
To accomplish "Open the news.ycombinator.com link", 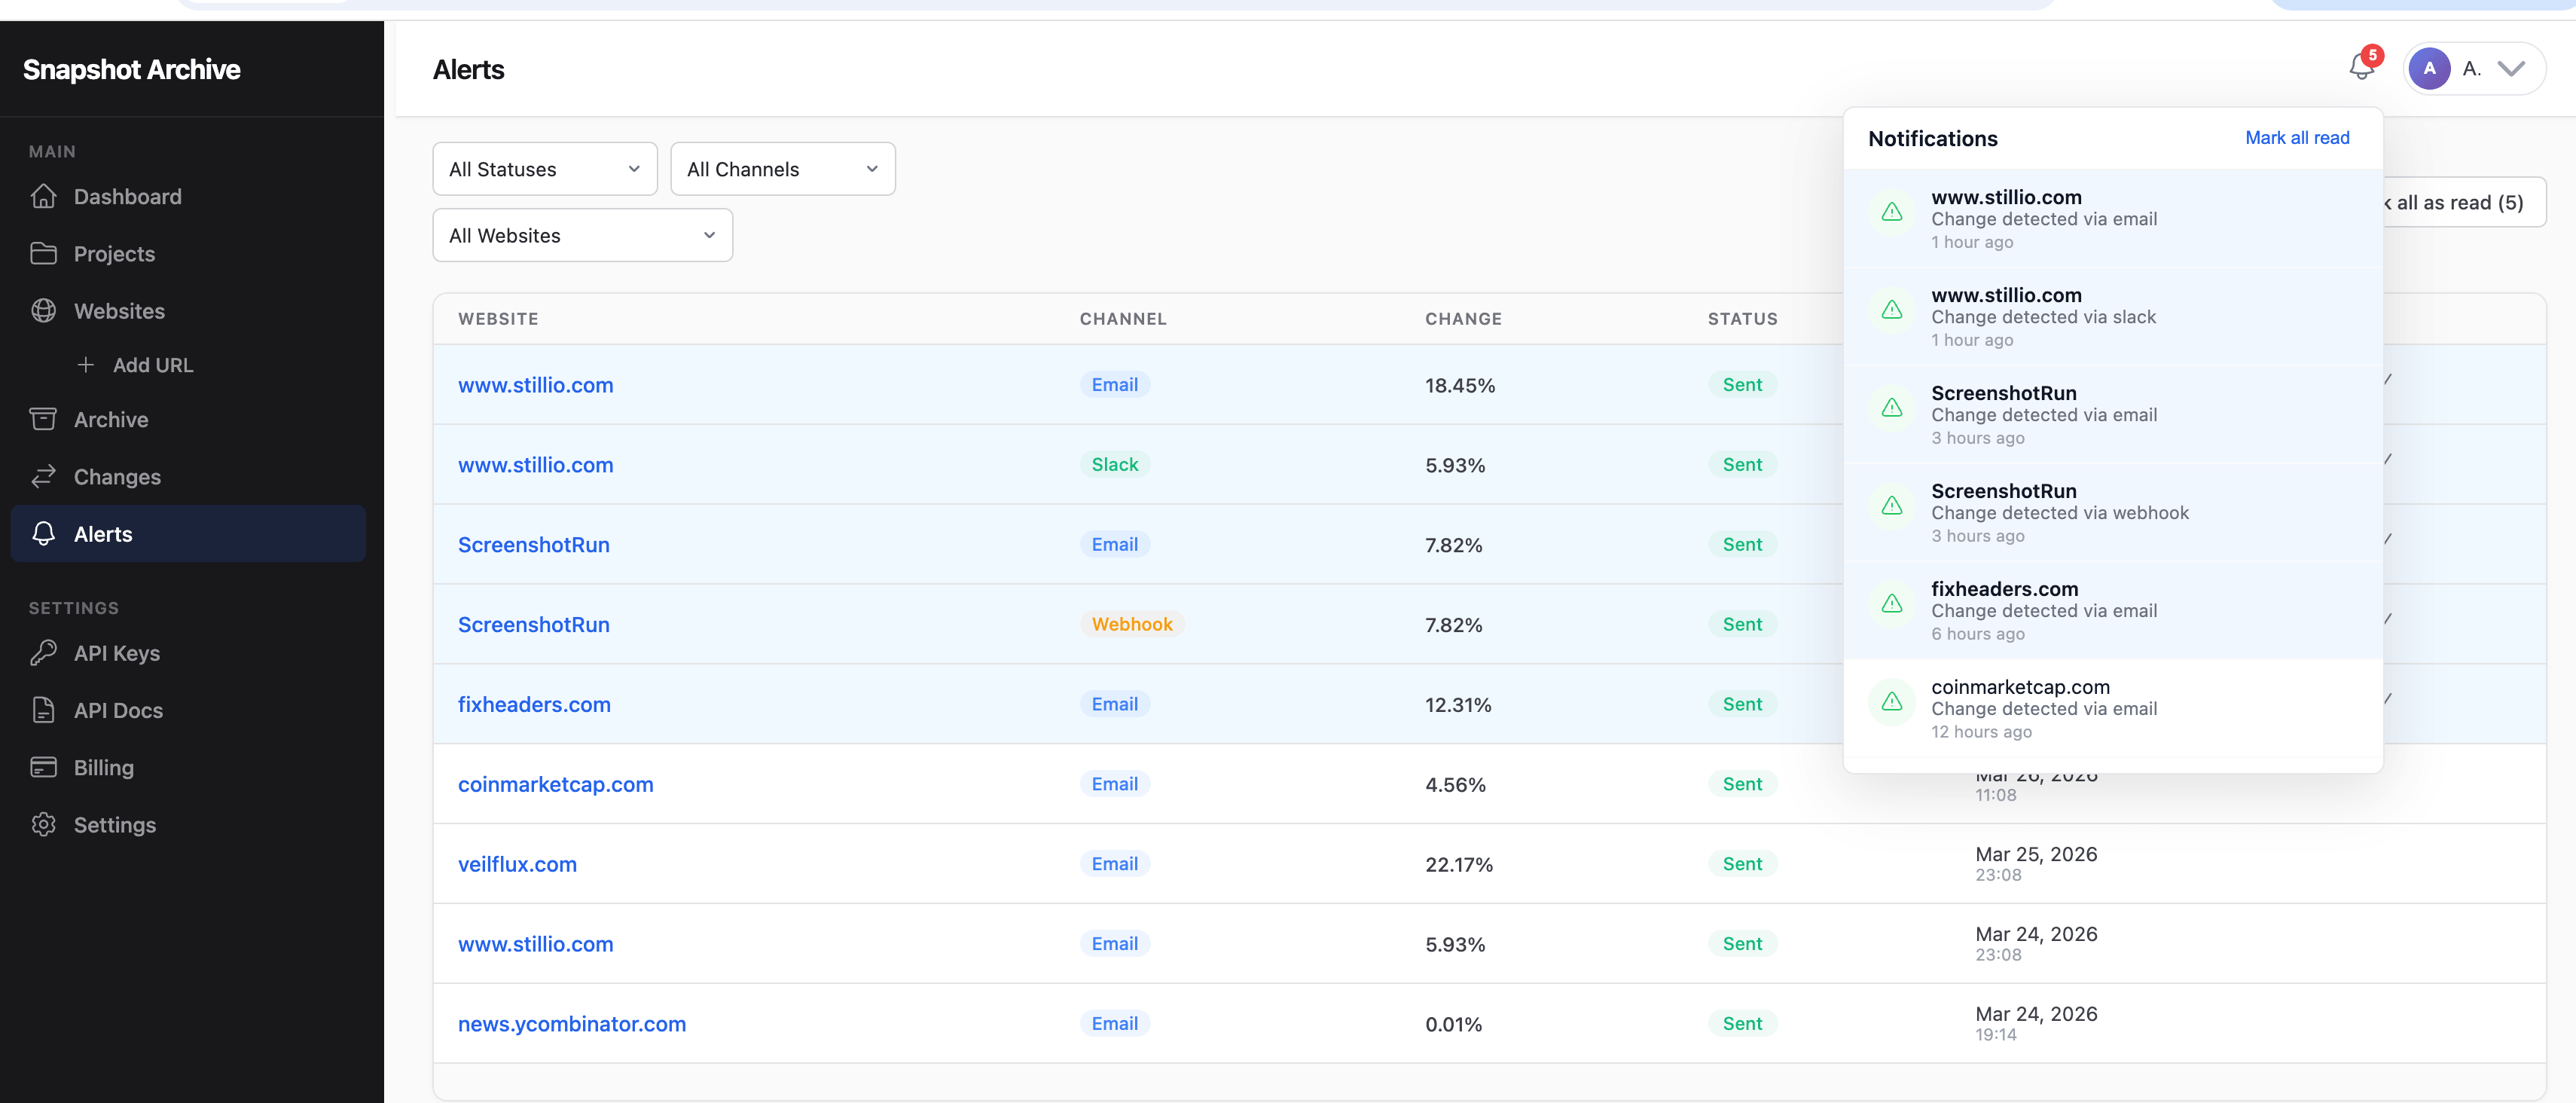I will (571, 1024).
